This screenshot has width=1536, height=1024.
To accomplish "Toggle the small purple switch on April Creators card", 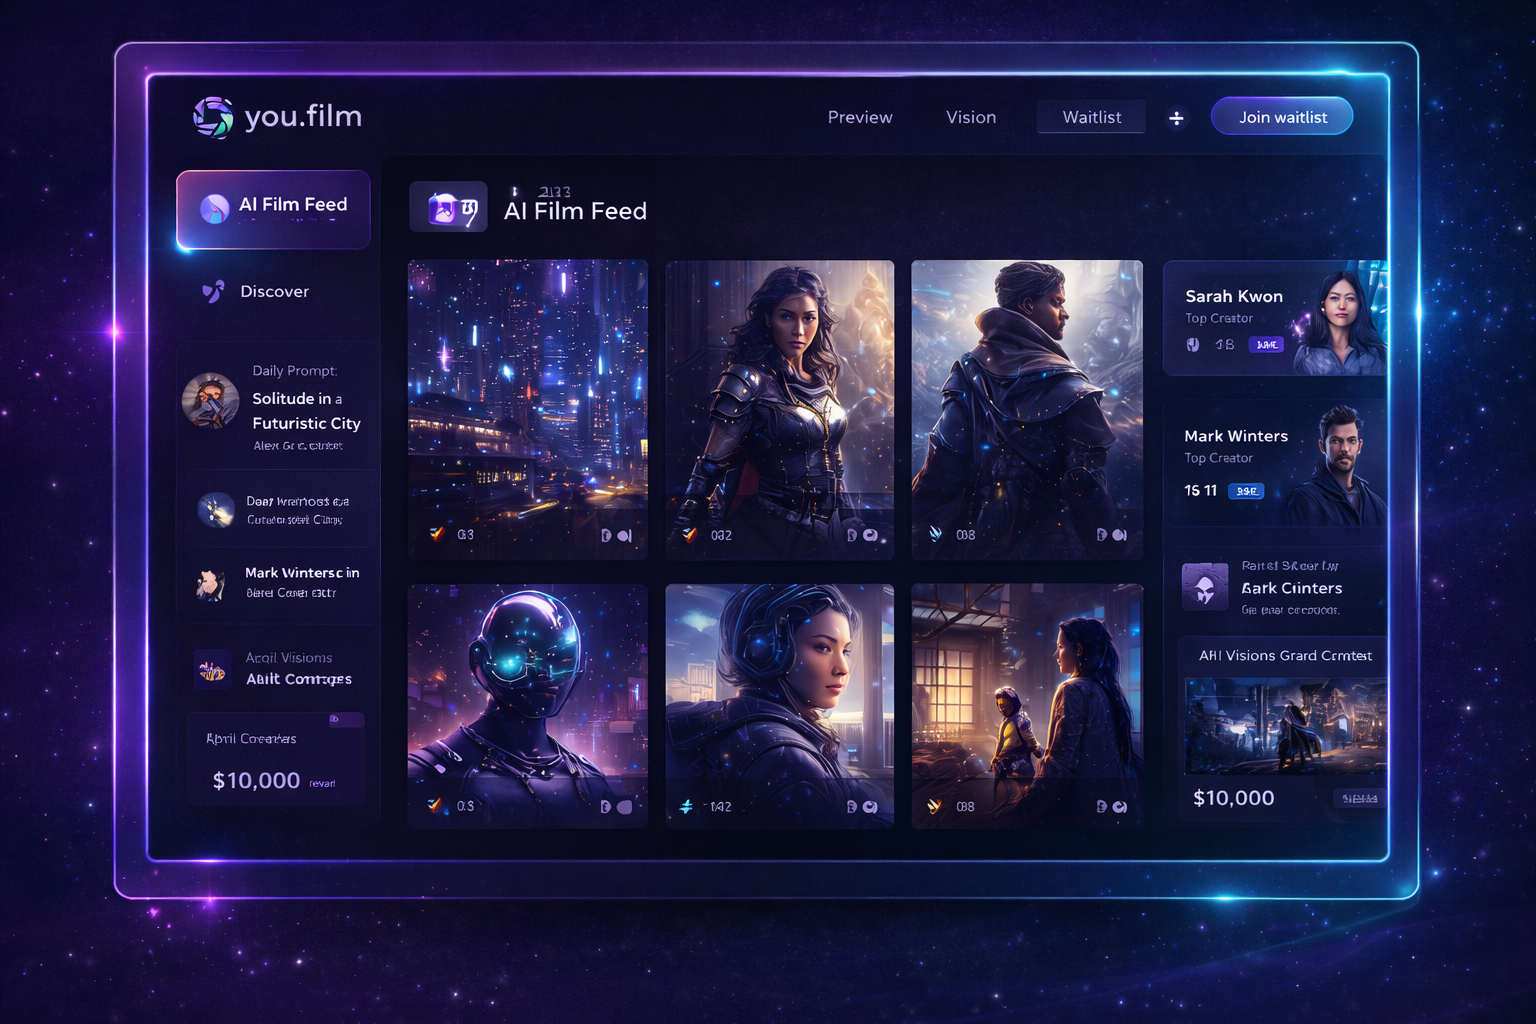I will click(x=345, y=719).
